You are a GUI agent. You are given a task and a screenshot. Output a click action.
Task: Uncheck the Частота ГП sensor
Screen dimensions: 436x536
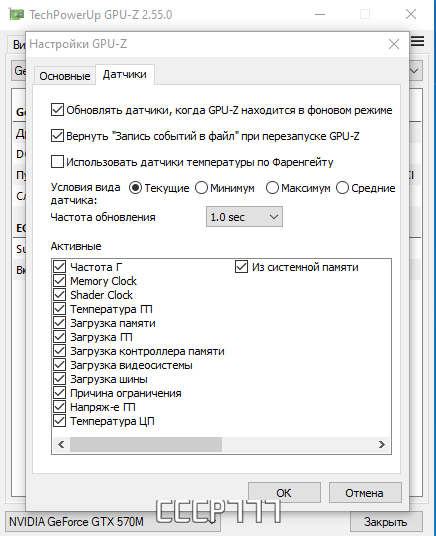60,267
